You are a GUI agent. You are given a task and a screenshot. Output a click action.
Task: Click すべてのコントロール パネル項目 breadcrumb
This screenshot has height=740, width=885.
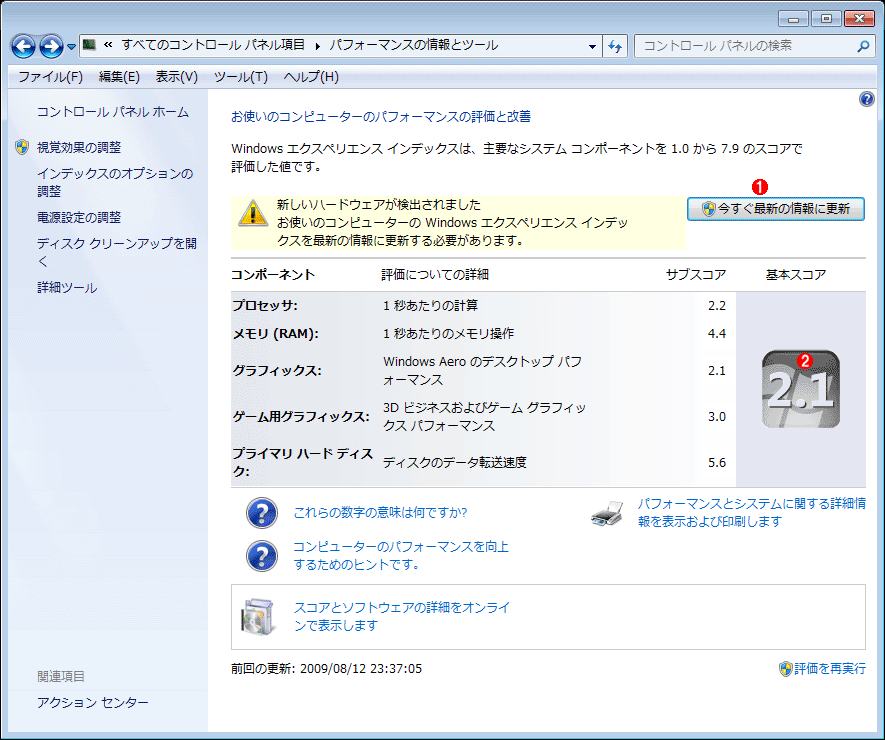pos(213,45)
